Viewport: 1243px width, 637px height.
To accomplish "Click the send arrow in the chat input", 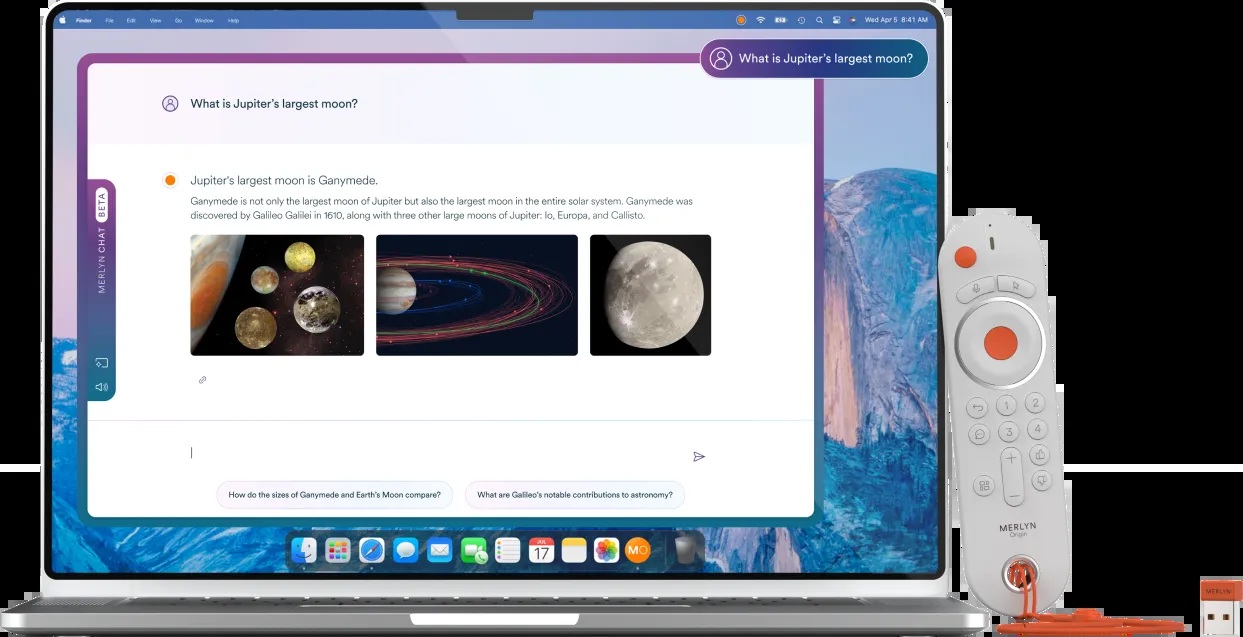I will click(x=699, y=456).
